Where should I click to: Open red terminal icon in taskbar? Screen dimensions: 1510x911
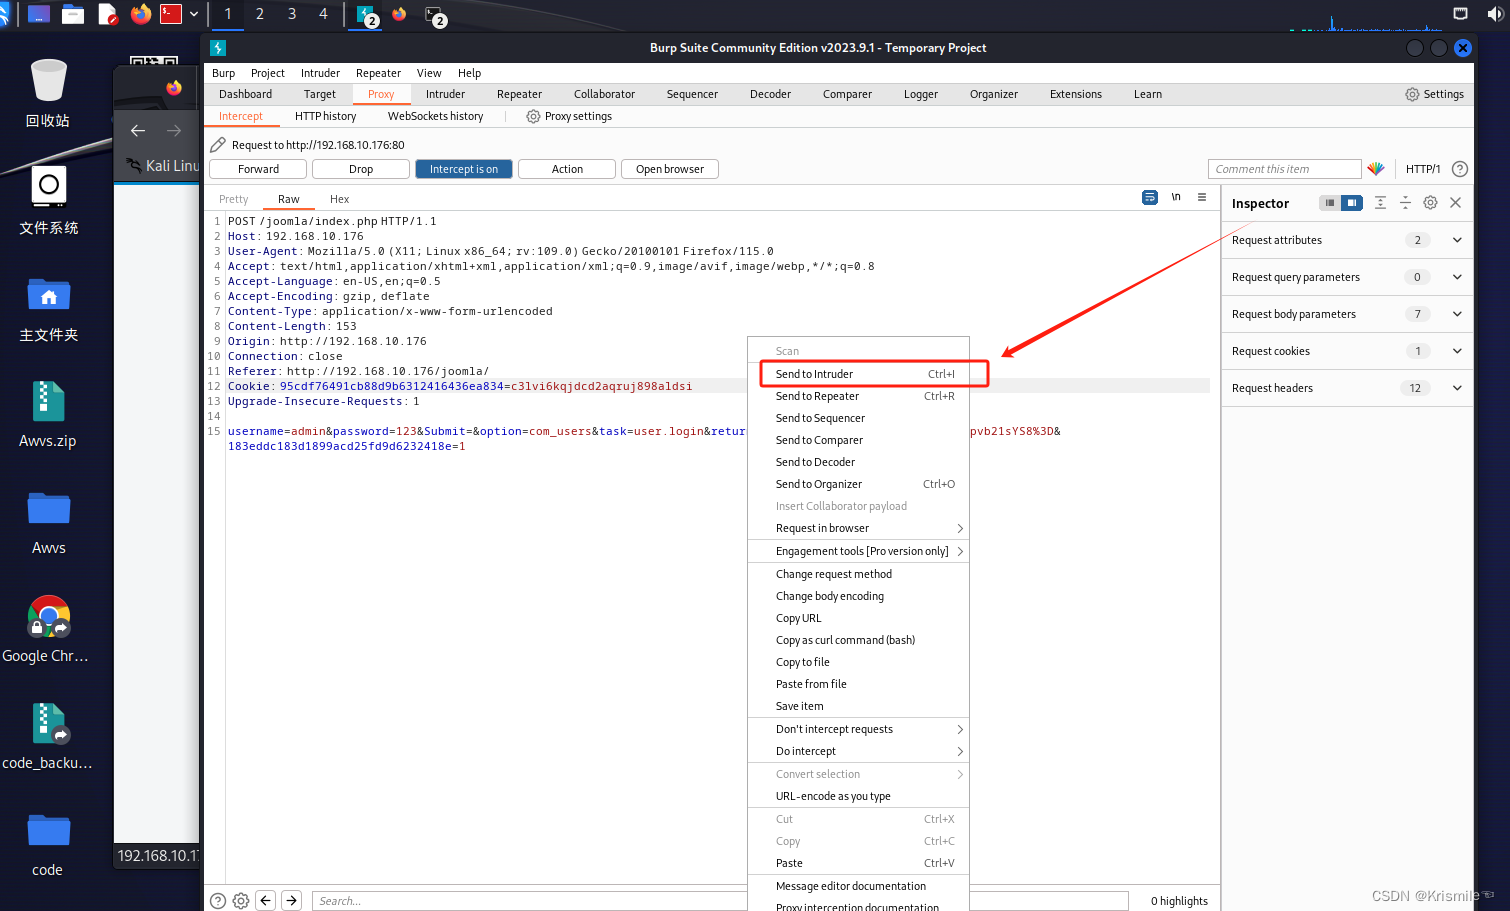(x=172, y=14)
